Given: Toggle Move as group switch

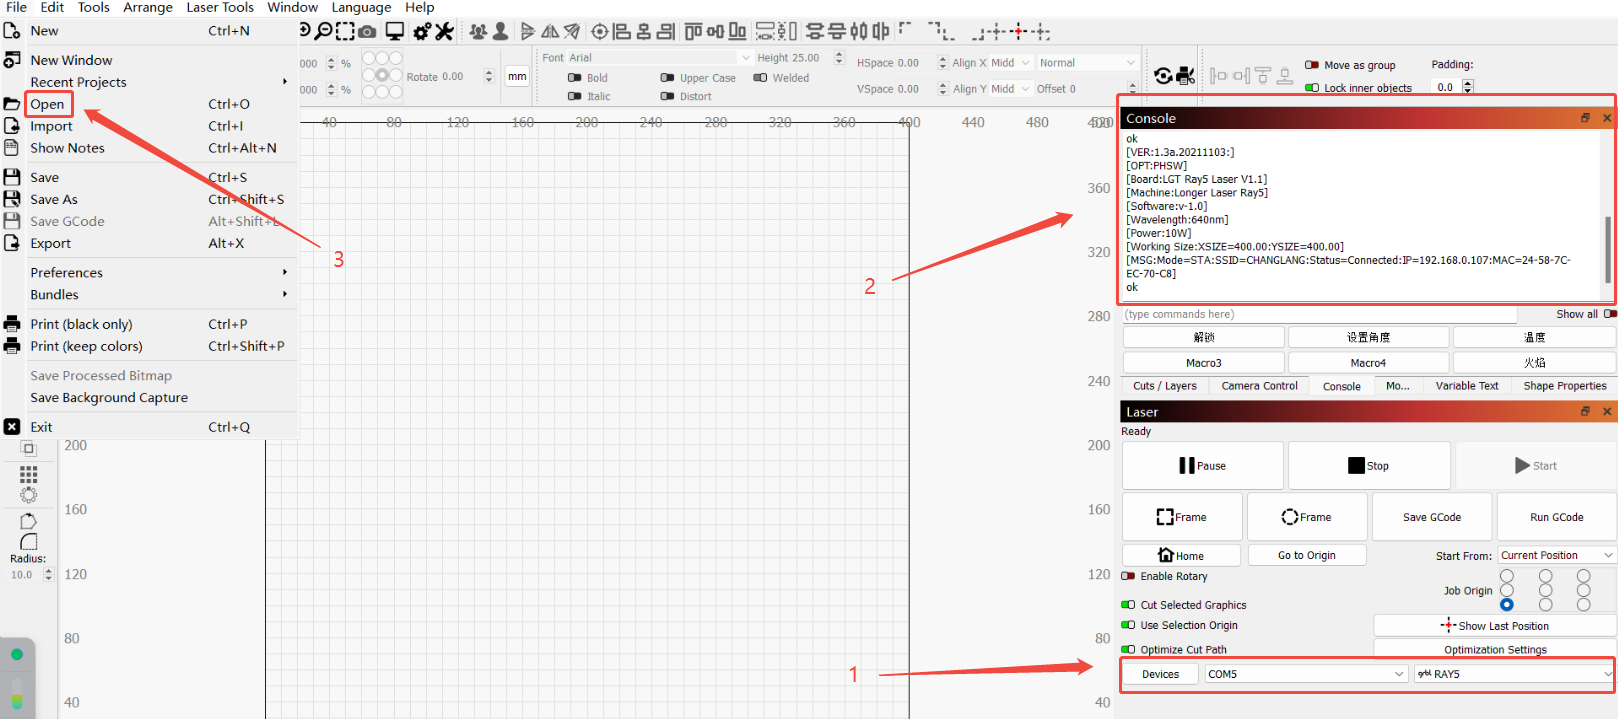Looking at the screenshot, I should pos(1311,65).
